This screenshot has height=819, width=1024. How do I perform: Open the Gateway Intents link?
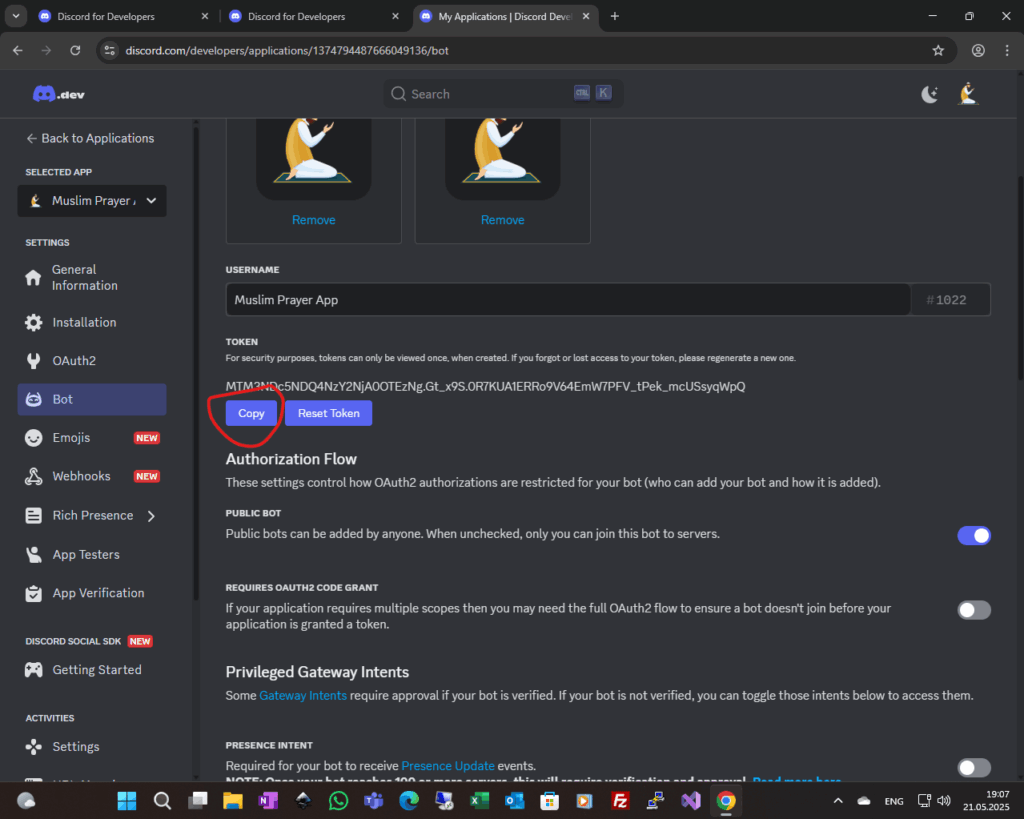(303, 696)
